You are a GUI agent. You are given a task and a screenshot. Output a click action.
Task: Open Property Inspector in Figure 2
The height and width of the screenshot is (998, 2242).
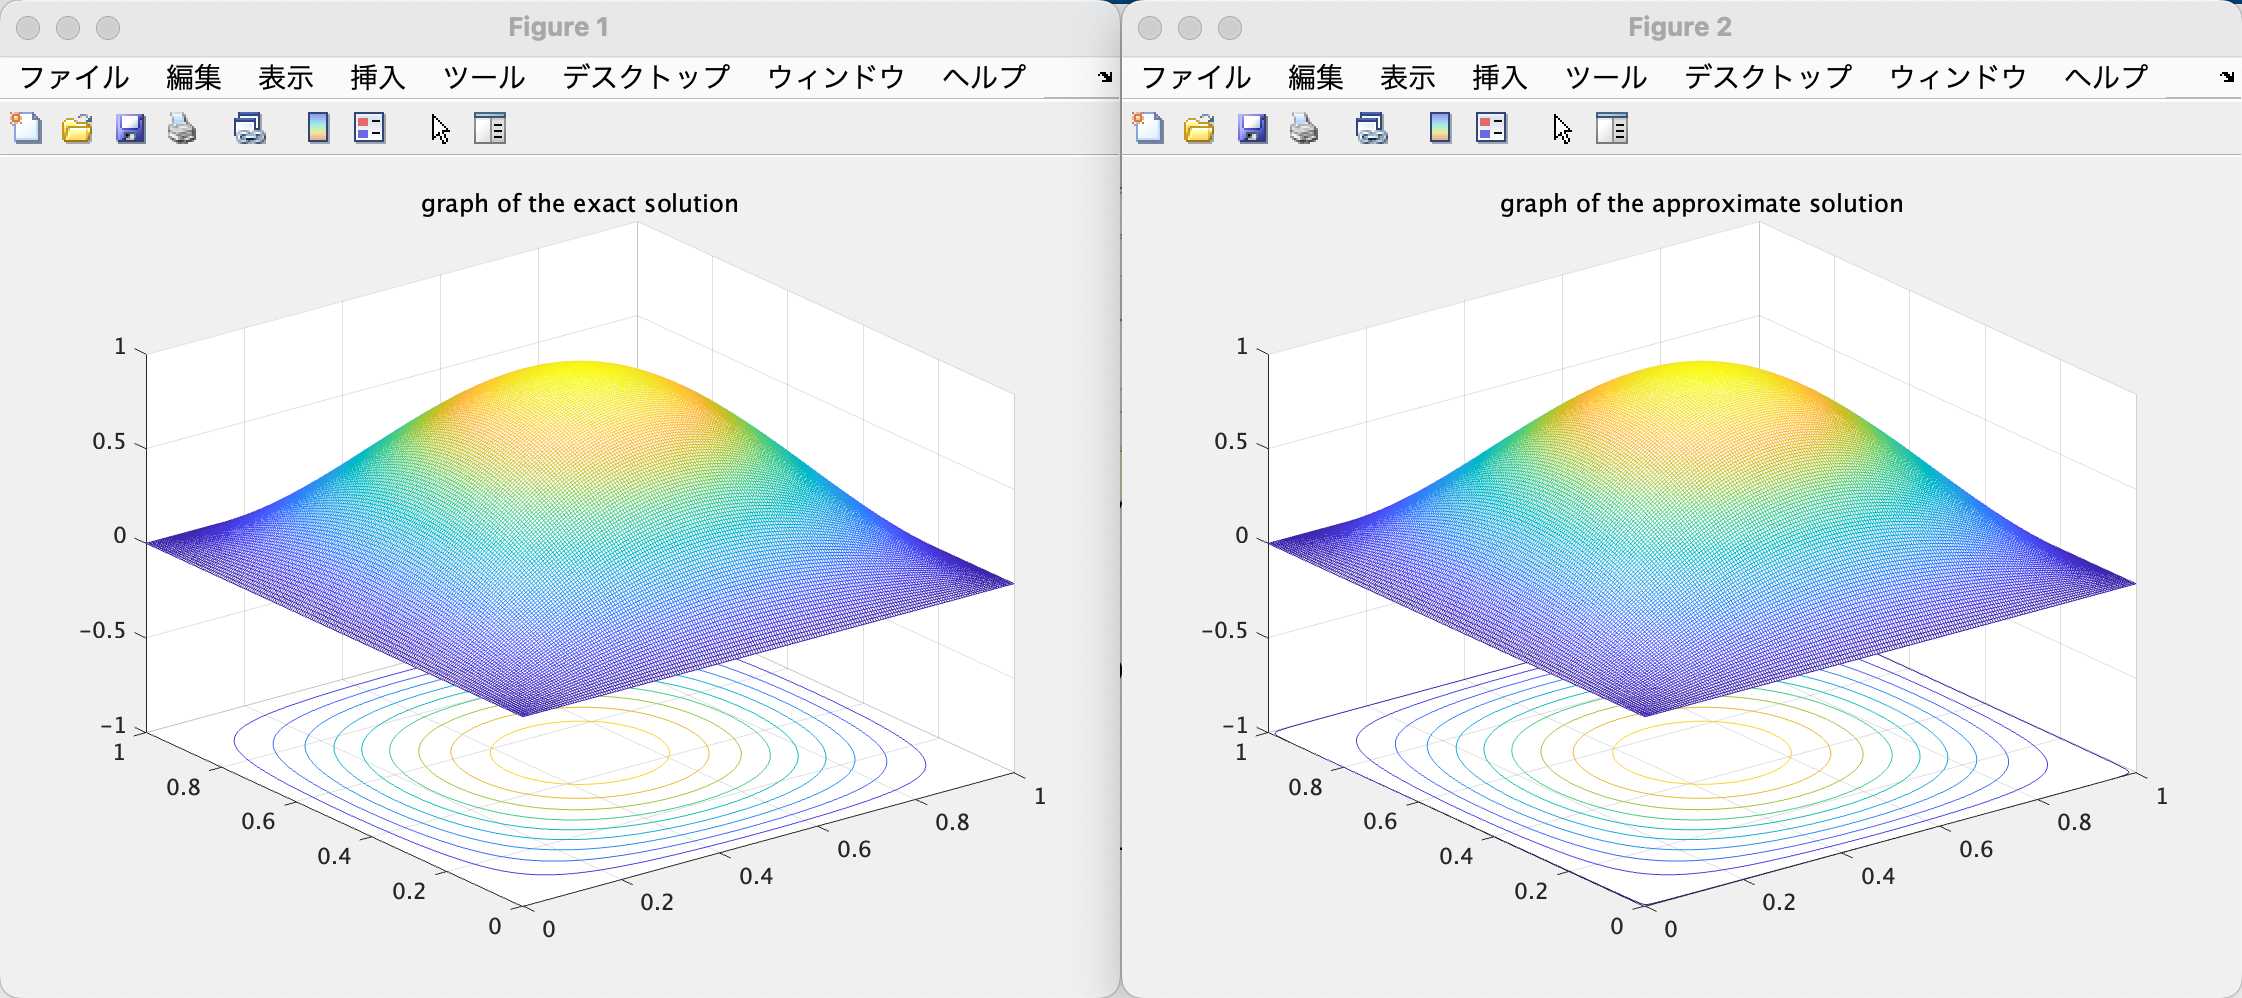click(1612, 128)
